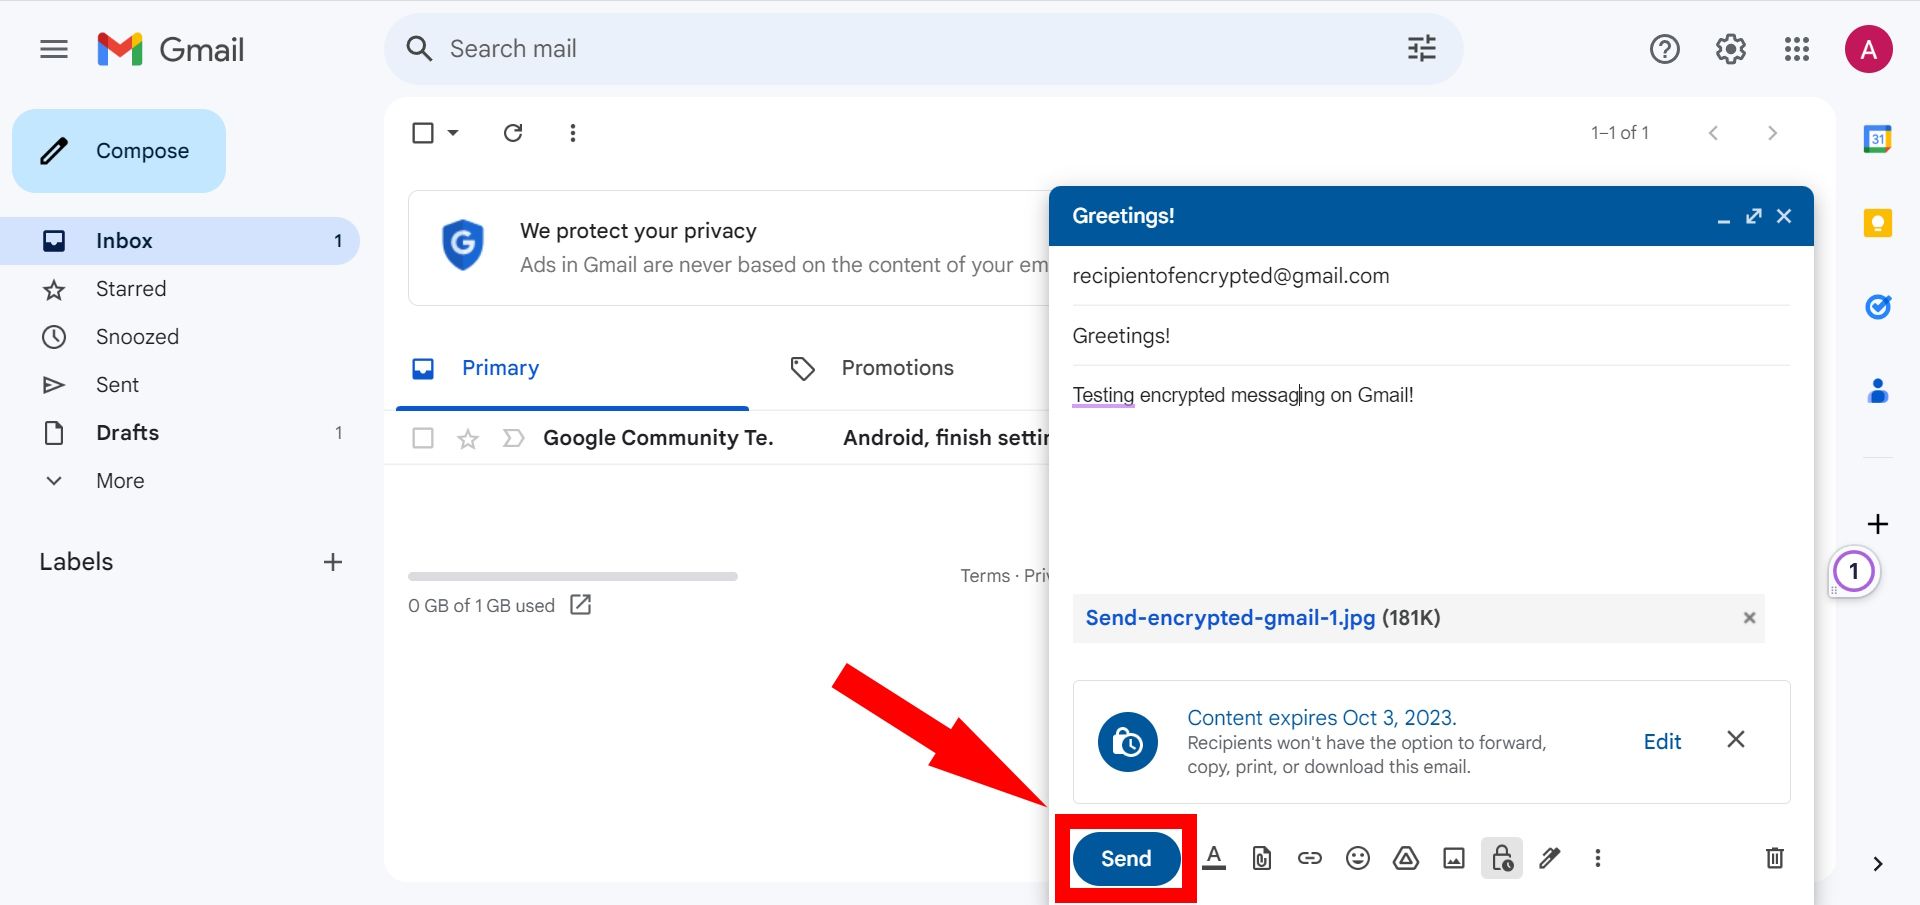
Task: Open formatting options in compose toolbar
Action: (1214, 858)
